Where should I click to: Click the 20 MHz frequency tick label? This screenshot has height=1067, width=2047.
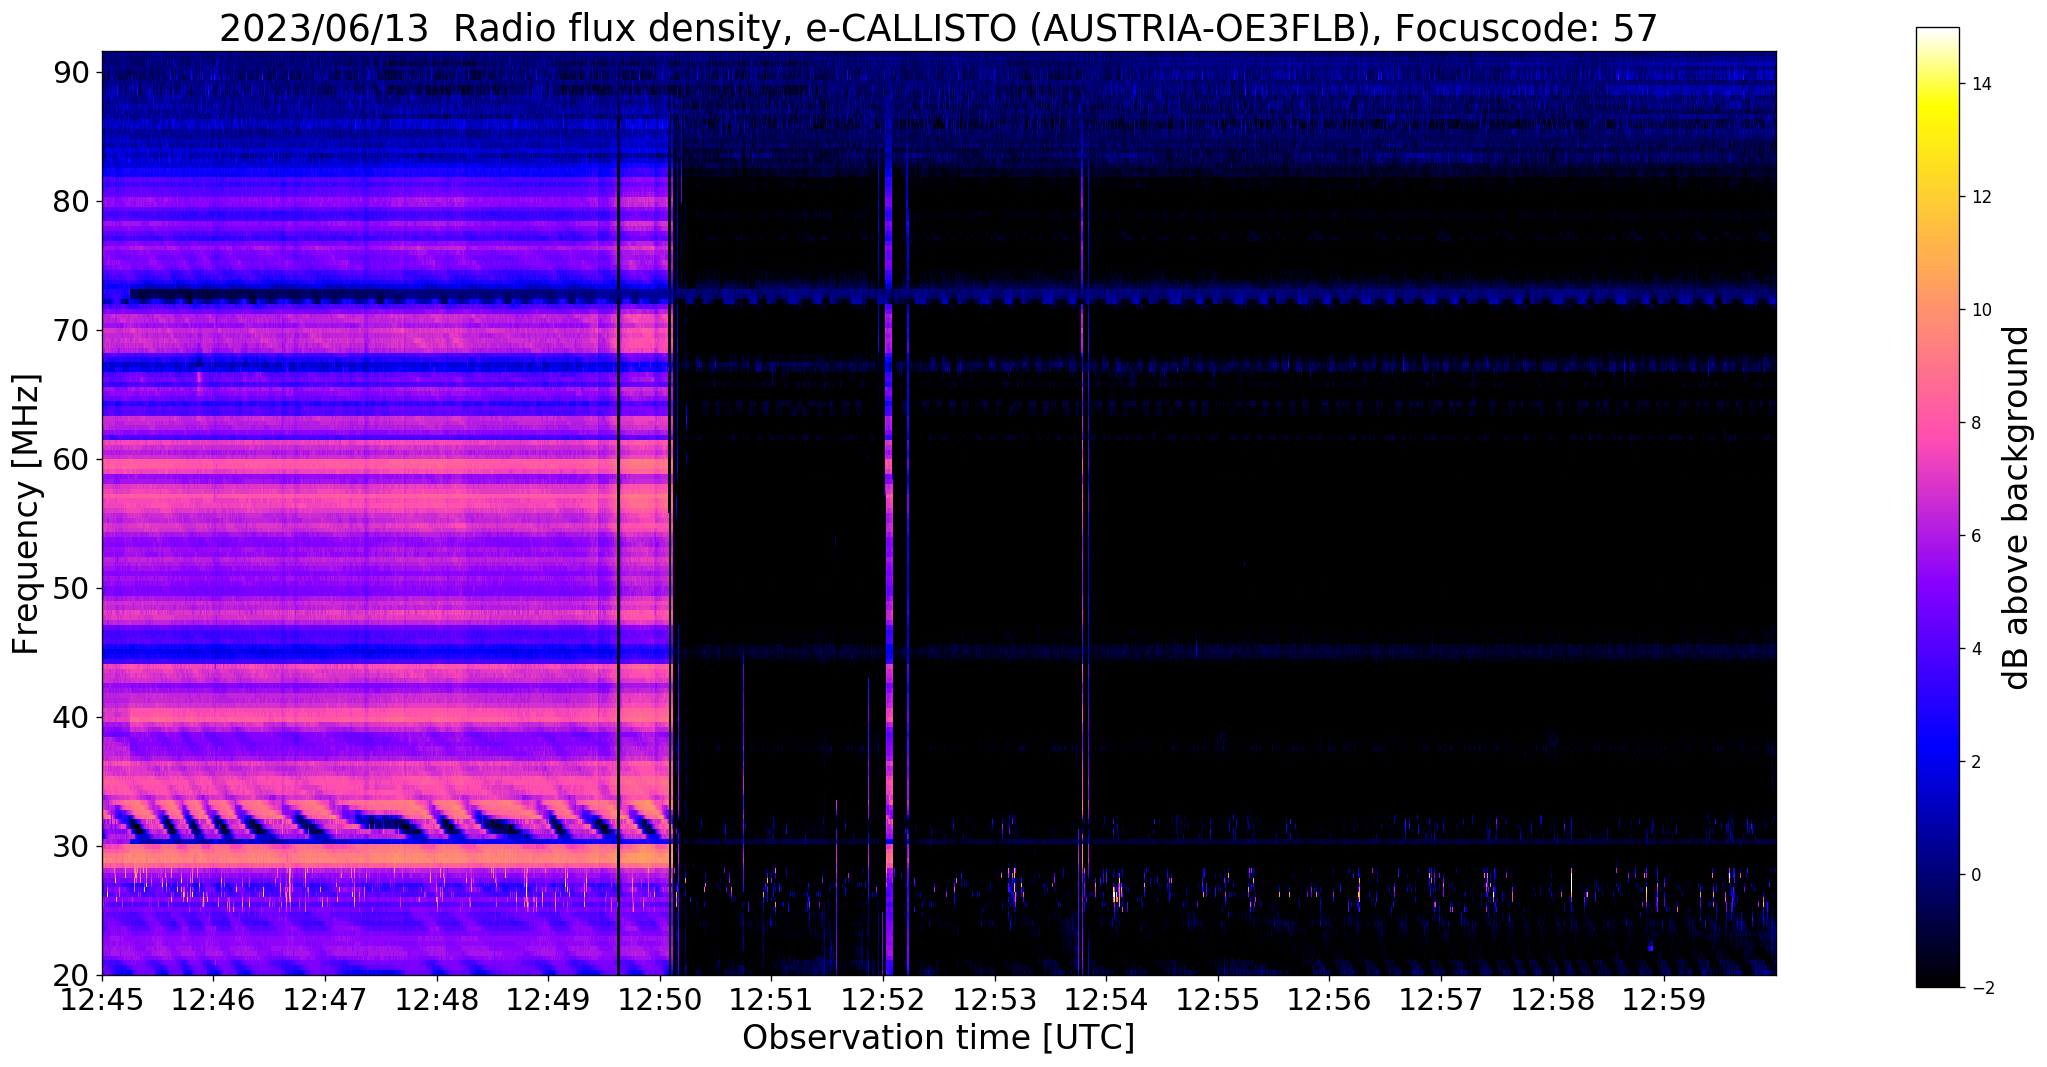pos(73,975)
